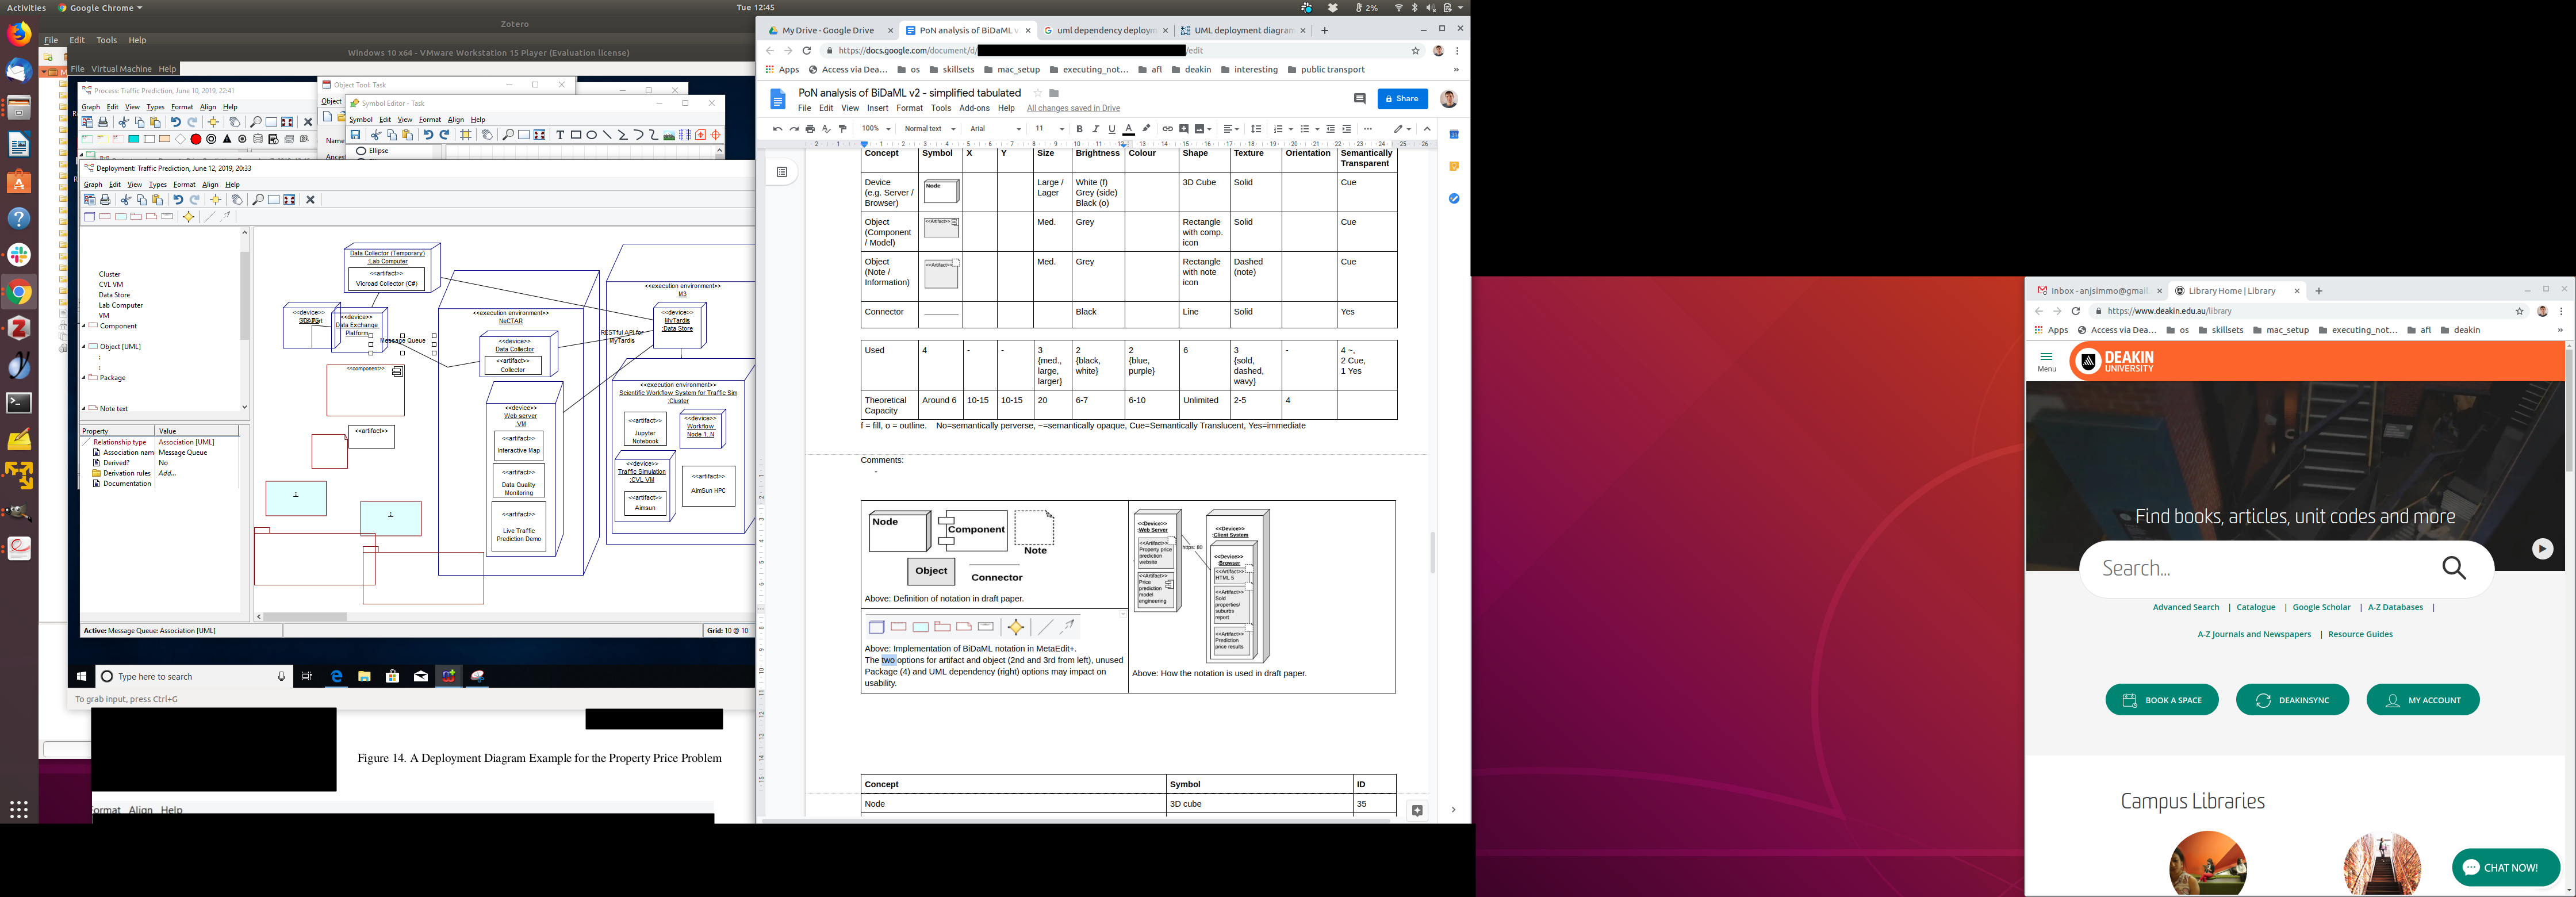Star the PoN analysis document
The height and width of the screenshot is (897, 2576).
(x=1037, y=93)
